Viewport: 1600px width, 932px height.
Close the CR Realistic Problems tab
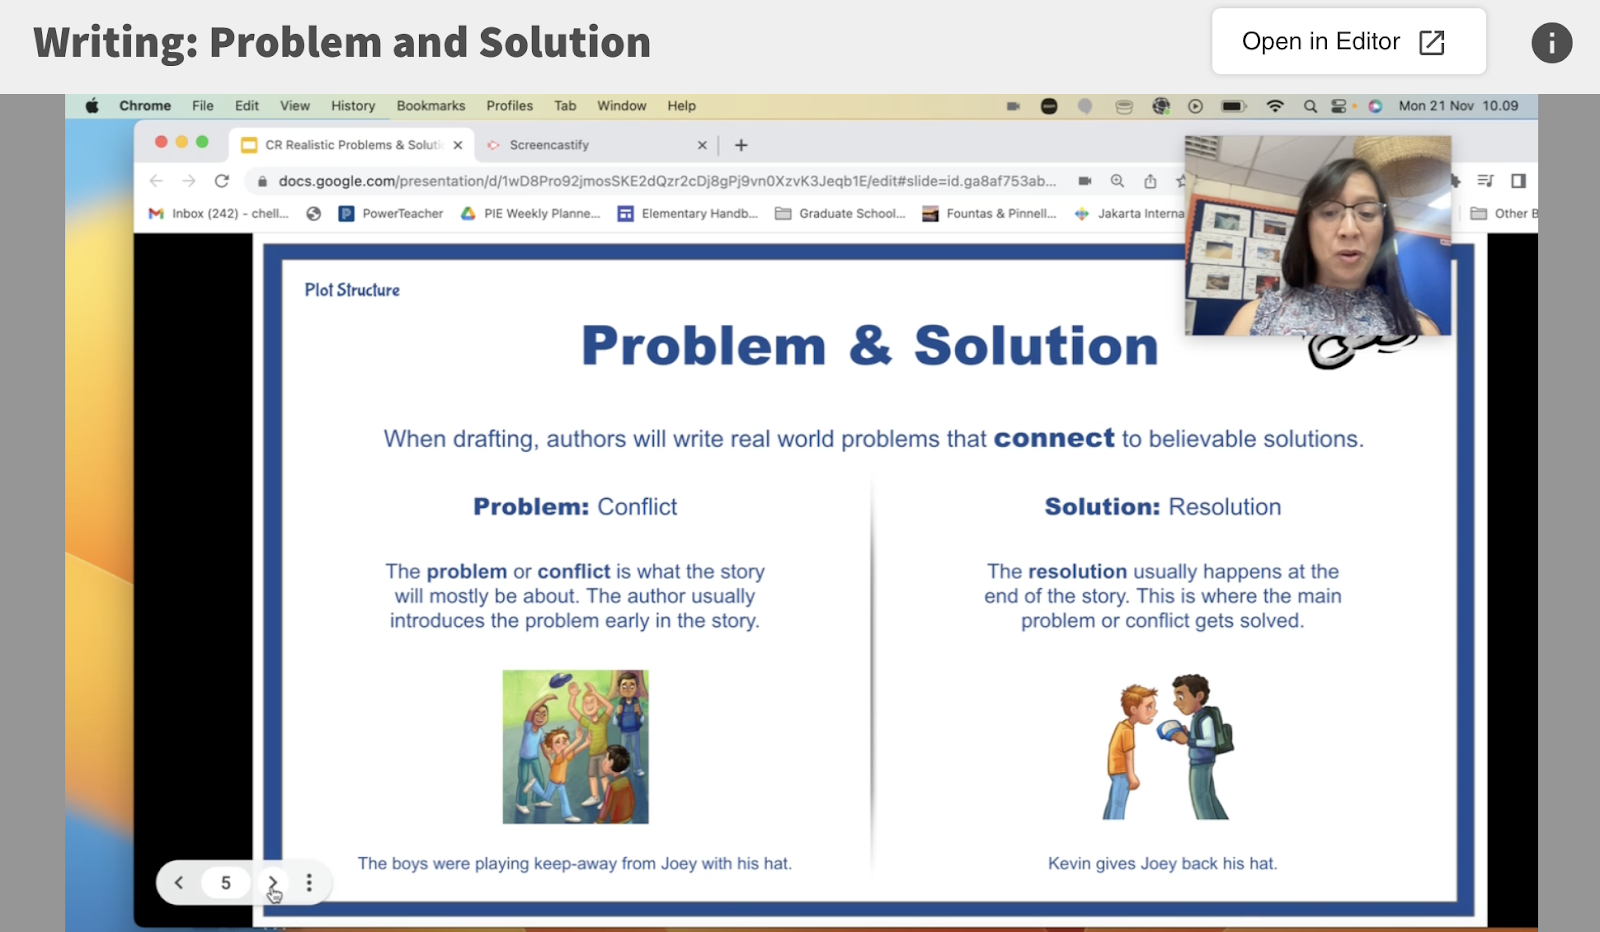pyautogui.click(x=458, y=145)
